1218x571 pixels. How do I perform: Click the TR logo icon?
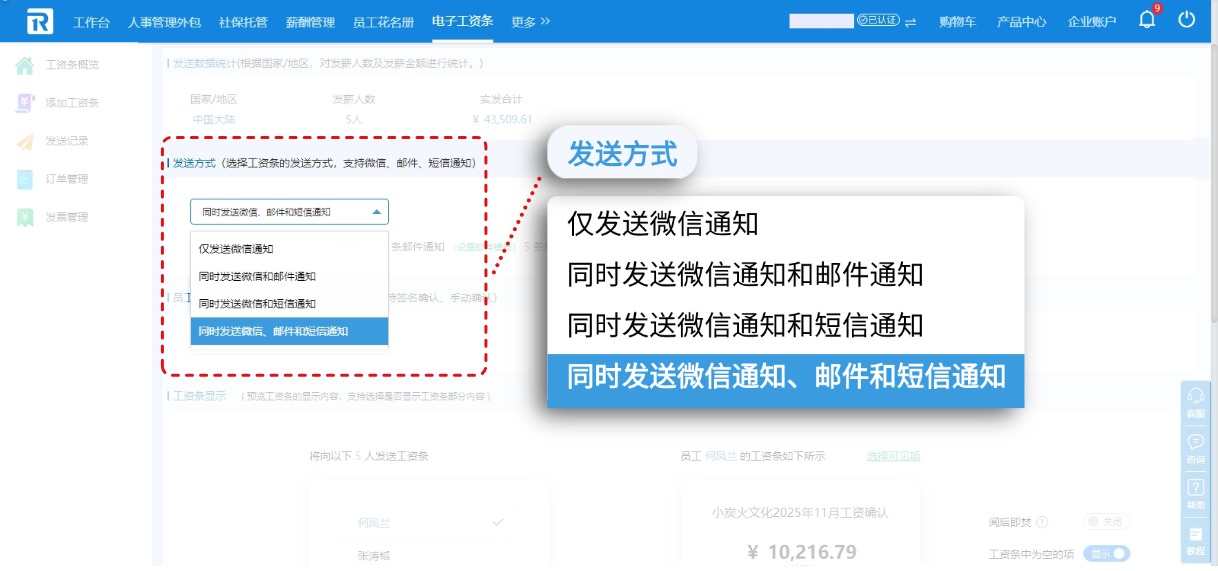coord(39,21)
